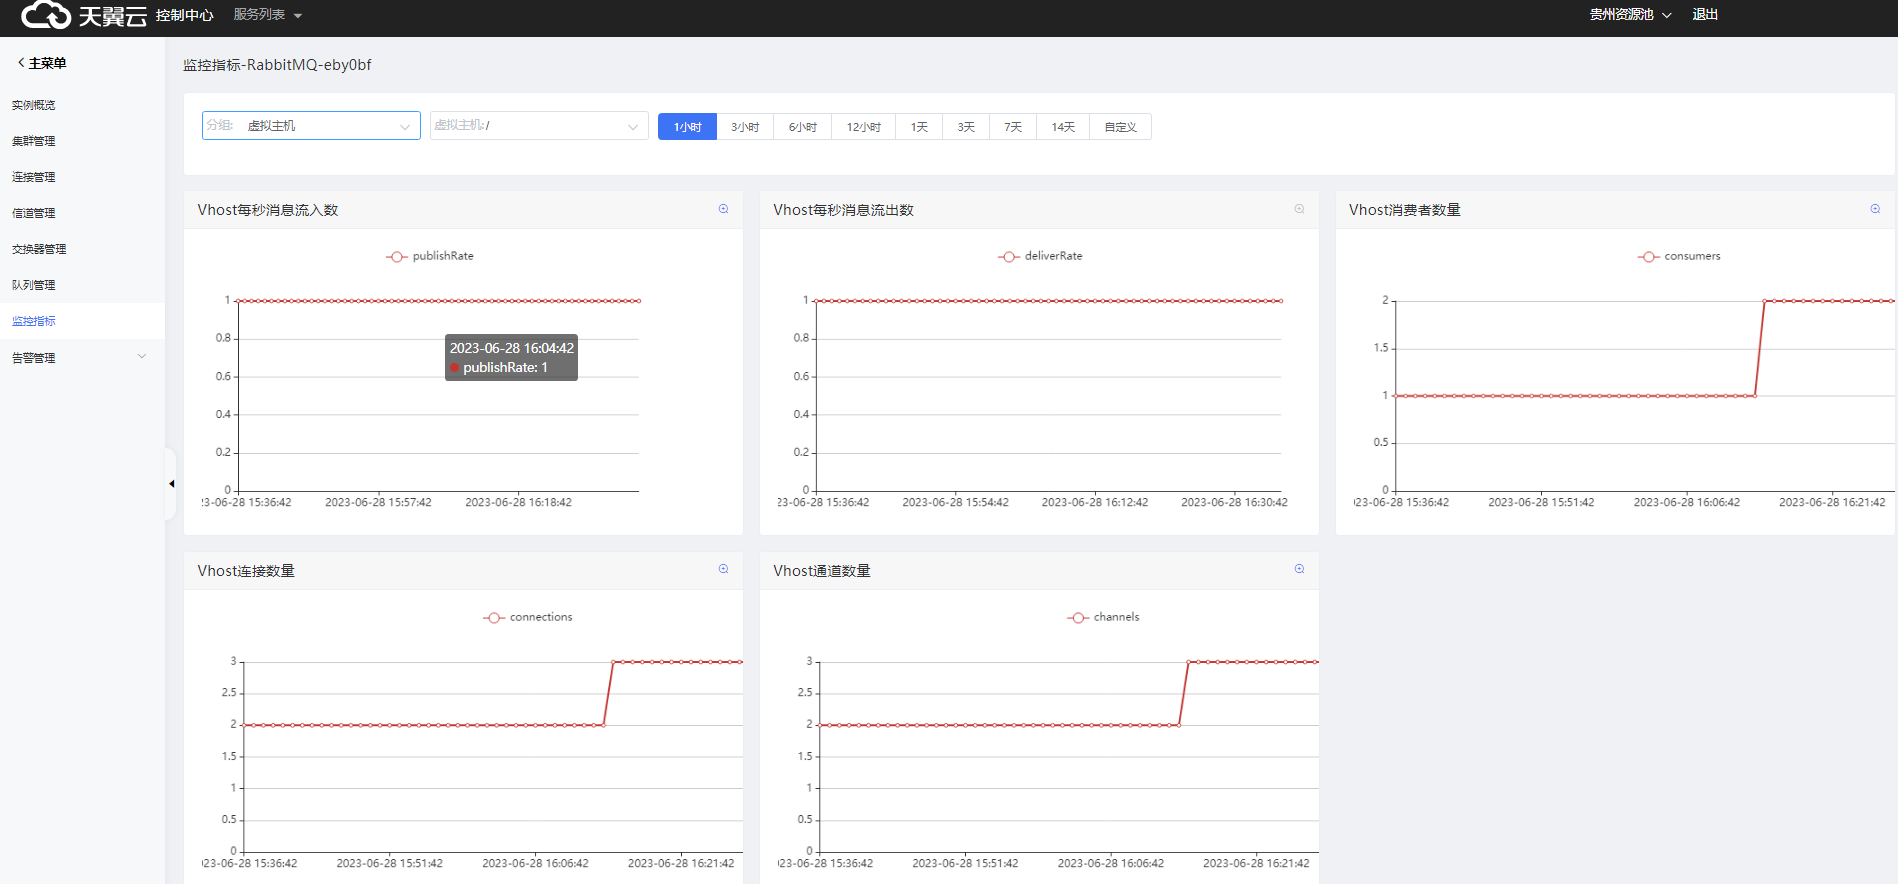Click the magnifier icon on Vhost通道数量 chart

1299,569
